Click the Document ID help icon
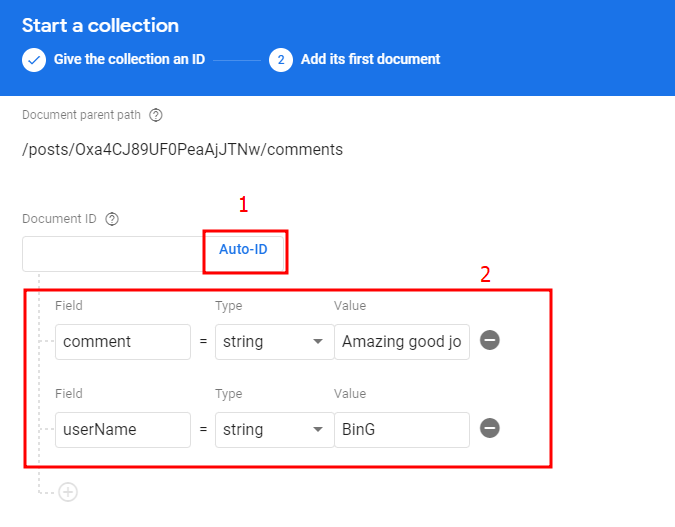675x527 pixels. pos(112,219)
